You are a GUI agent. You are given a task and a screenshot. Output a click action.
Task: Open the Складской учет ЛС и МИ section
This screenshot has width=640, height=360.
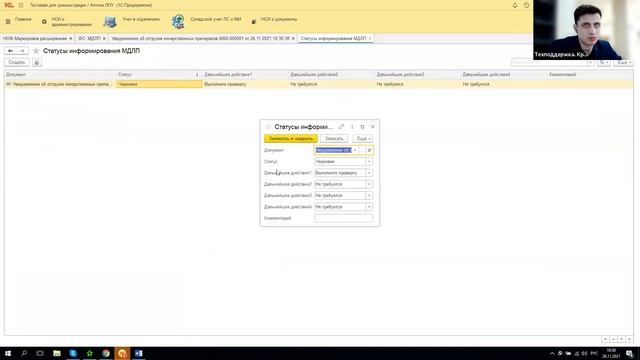tap(216, 19)
